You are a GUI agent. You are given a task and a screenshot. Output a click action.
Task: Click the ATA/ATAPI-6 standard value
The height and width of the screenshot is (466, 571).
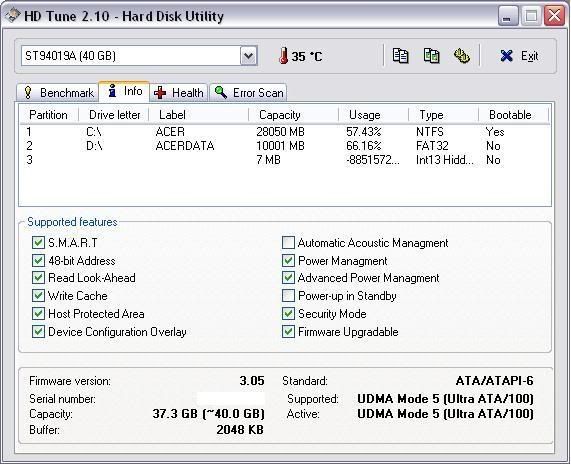(x=495, y=381)
